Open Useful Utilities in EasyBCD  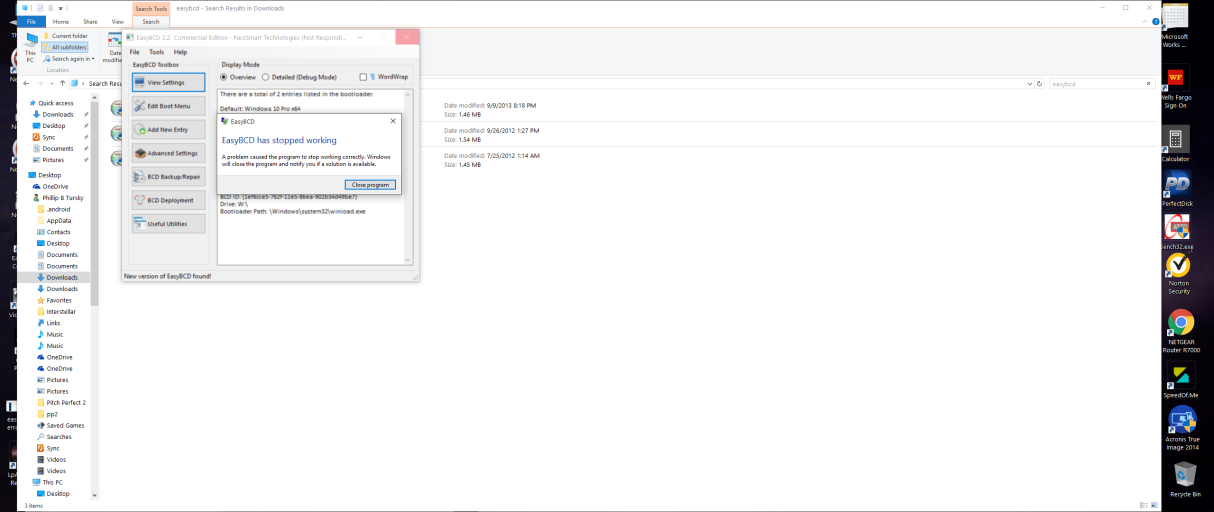click(168, 224)
